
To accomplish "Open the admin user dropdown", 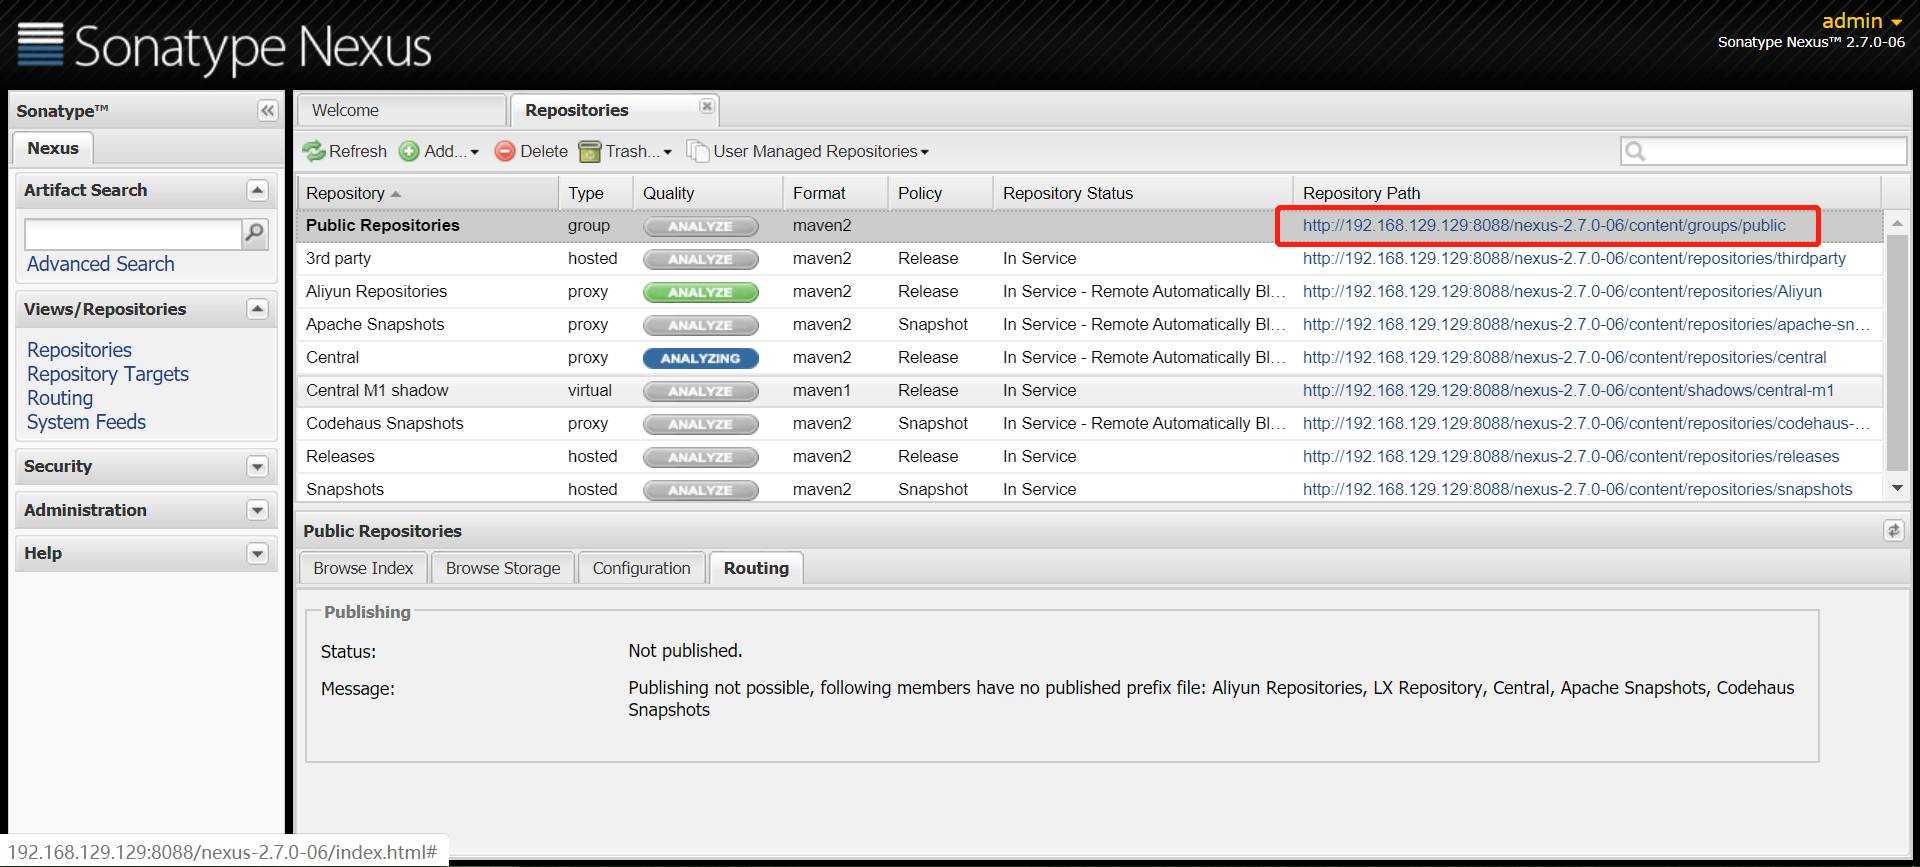I will tap(1861, 21).
